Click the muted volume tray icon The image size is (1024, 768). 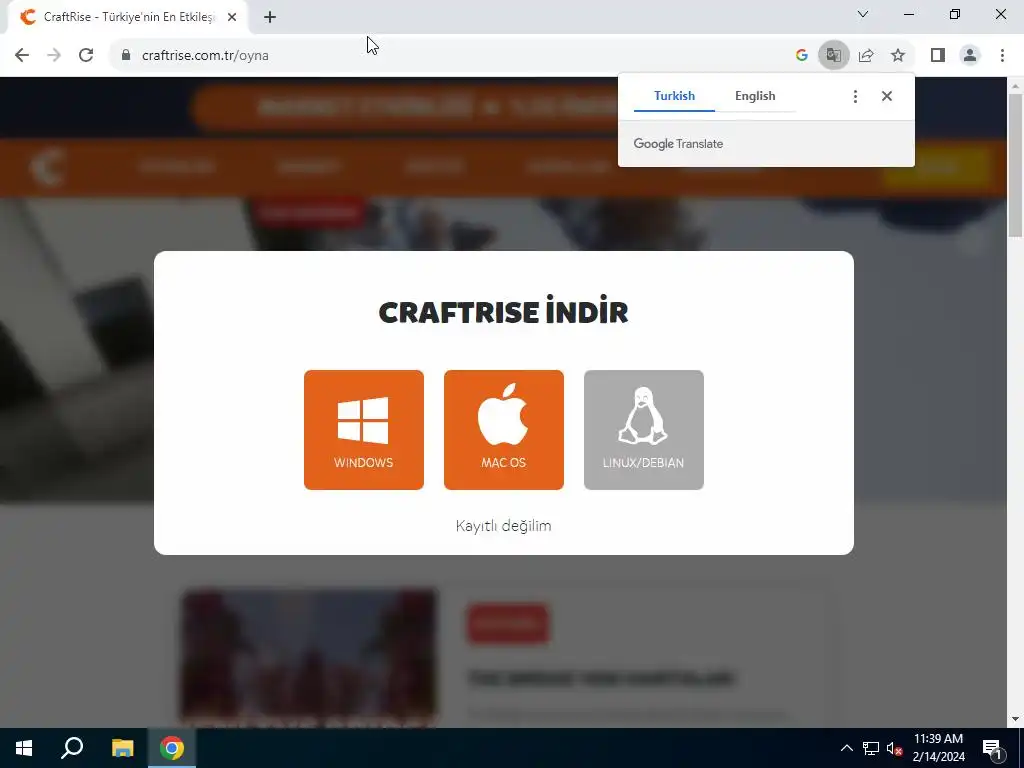894,748
